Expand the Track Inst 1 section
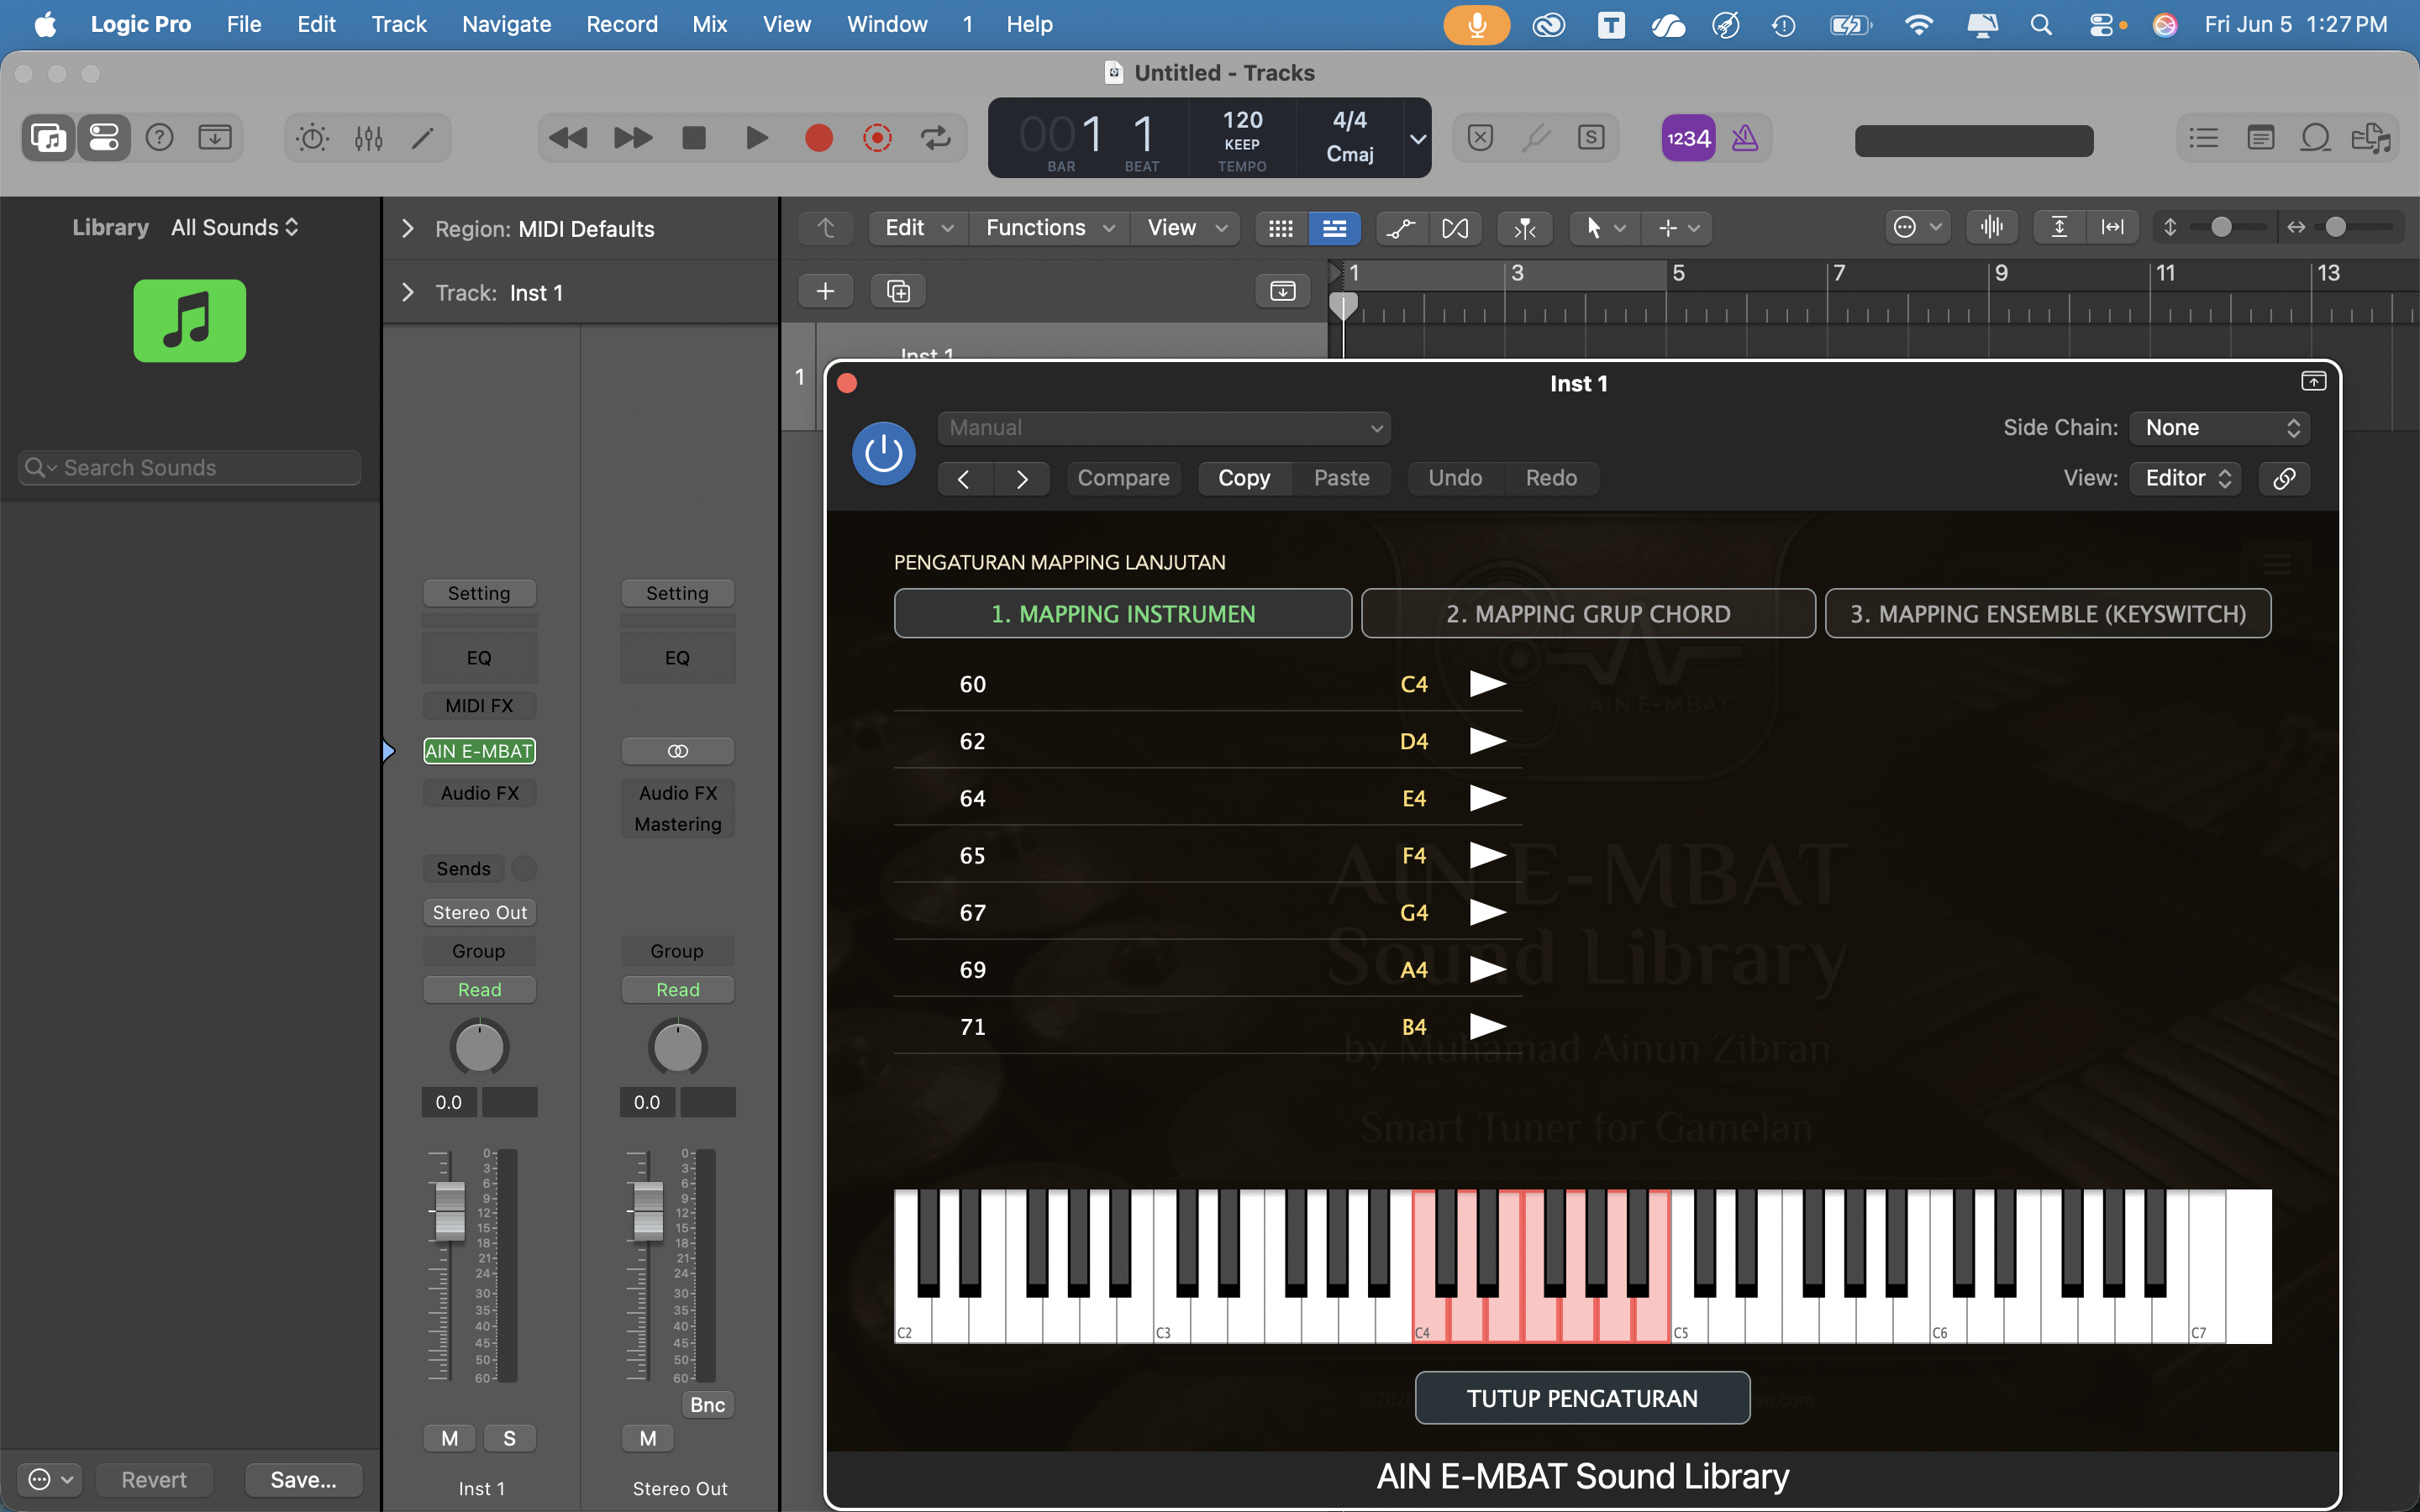The width and height of the screenshot is (2420, 1512). point(408,293)
